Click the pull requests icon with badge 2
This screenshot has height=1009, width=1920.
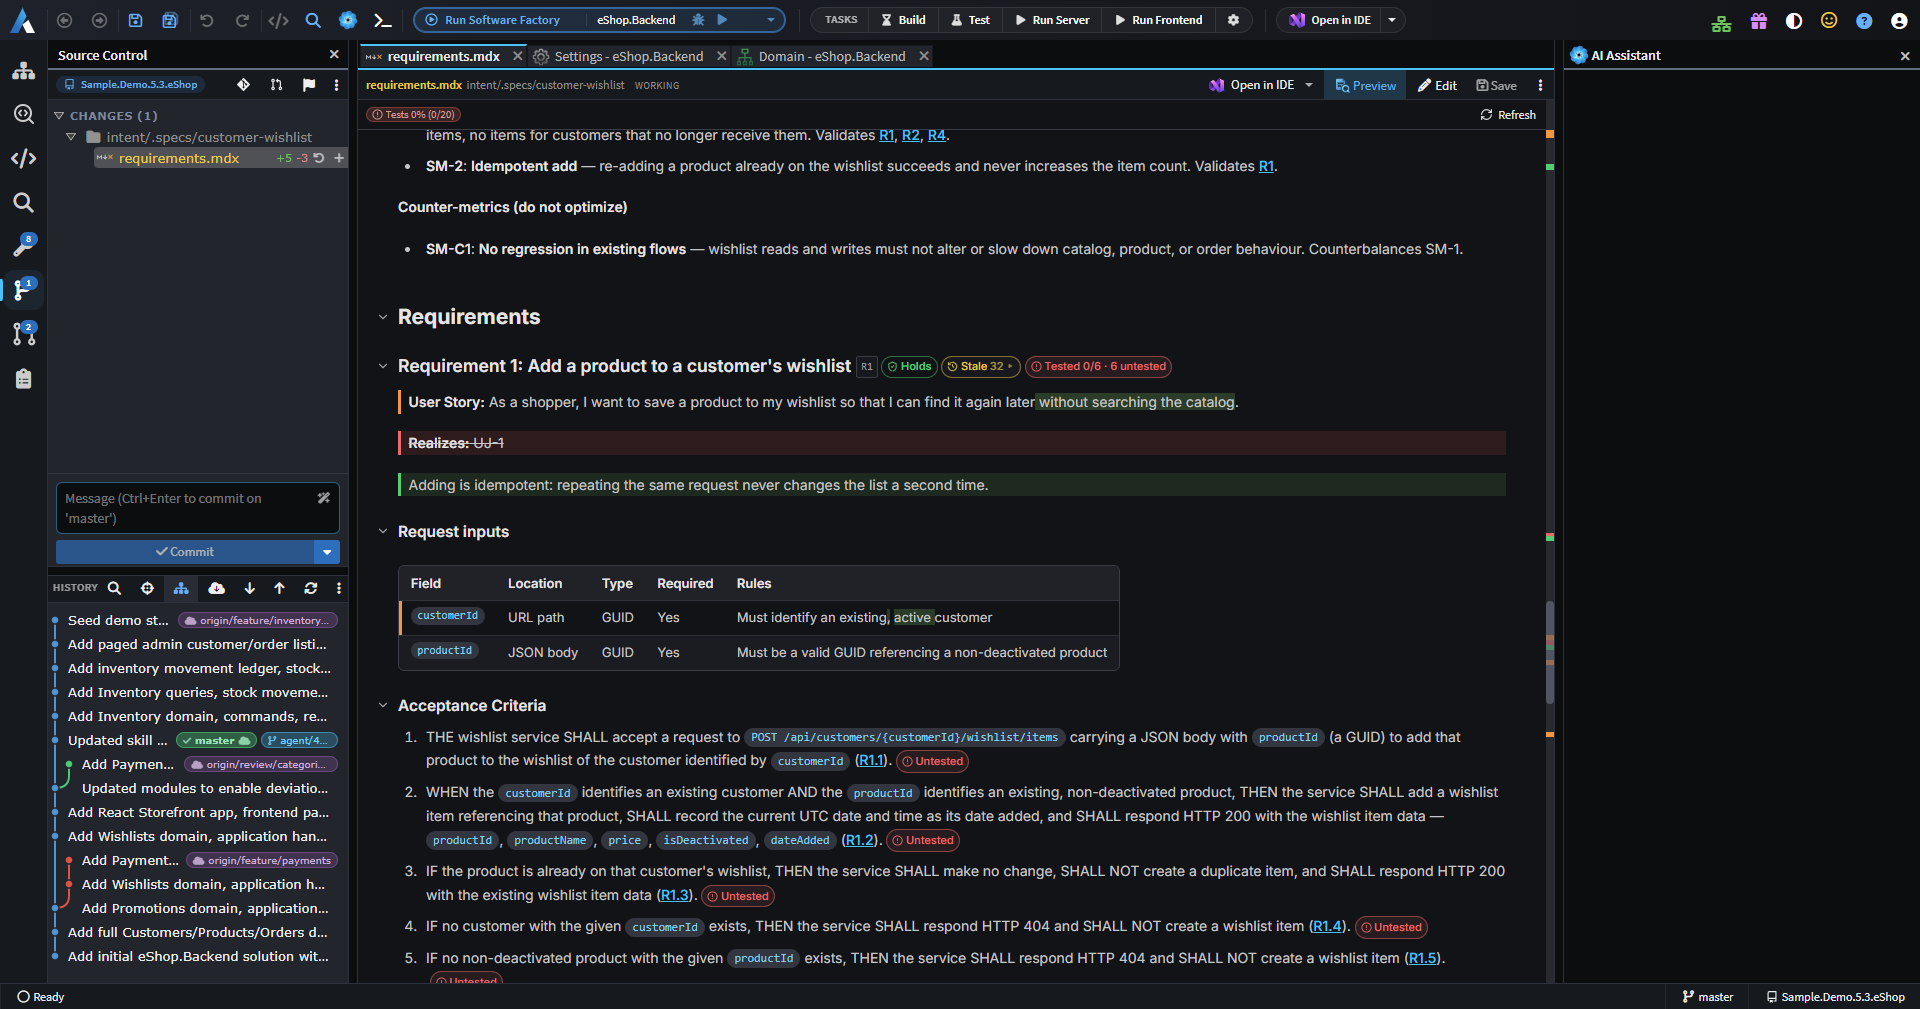(24, 333)
